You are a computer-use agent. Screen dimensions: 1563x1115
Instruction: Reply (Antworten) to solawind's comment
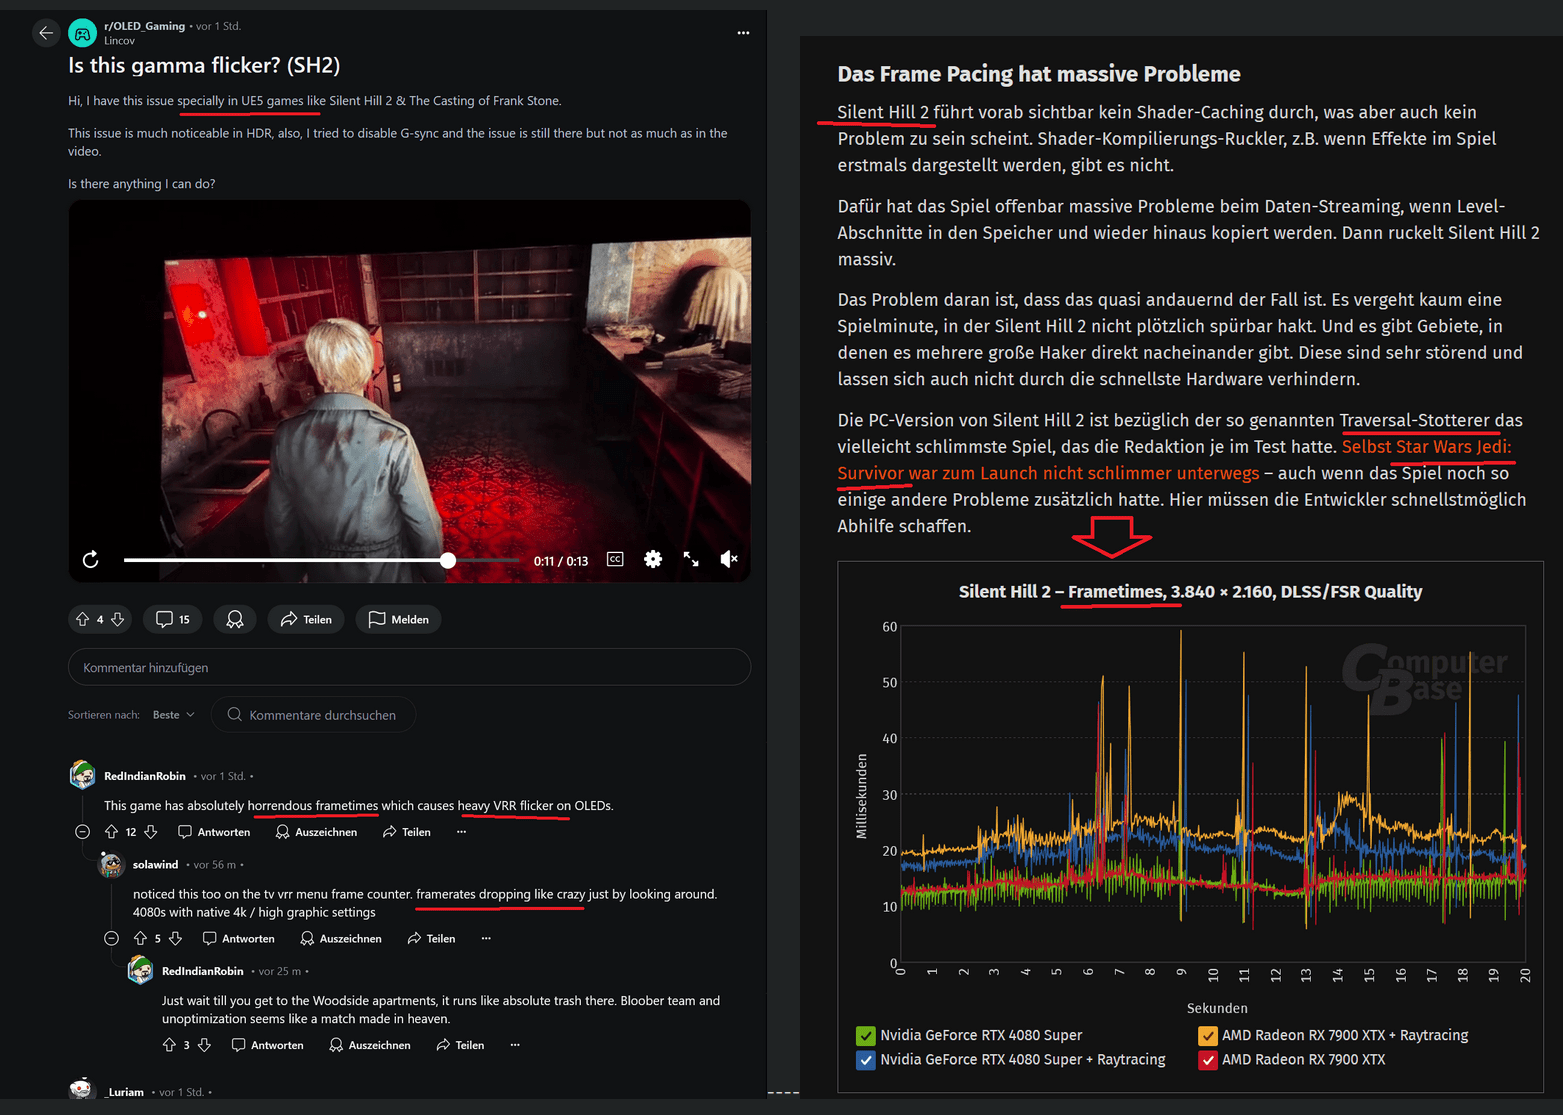238,938
